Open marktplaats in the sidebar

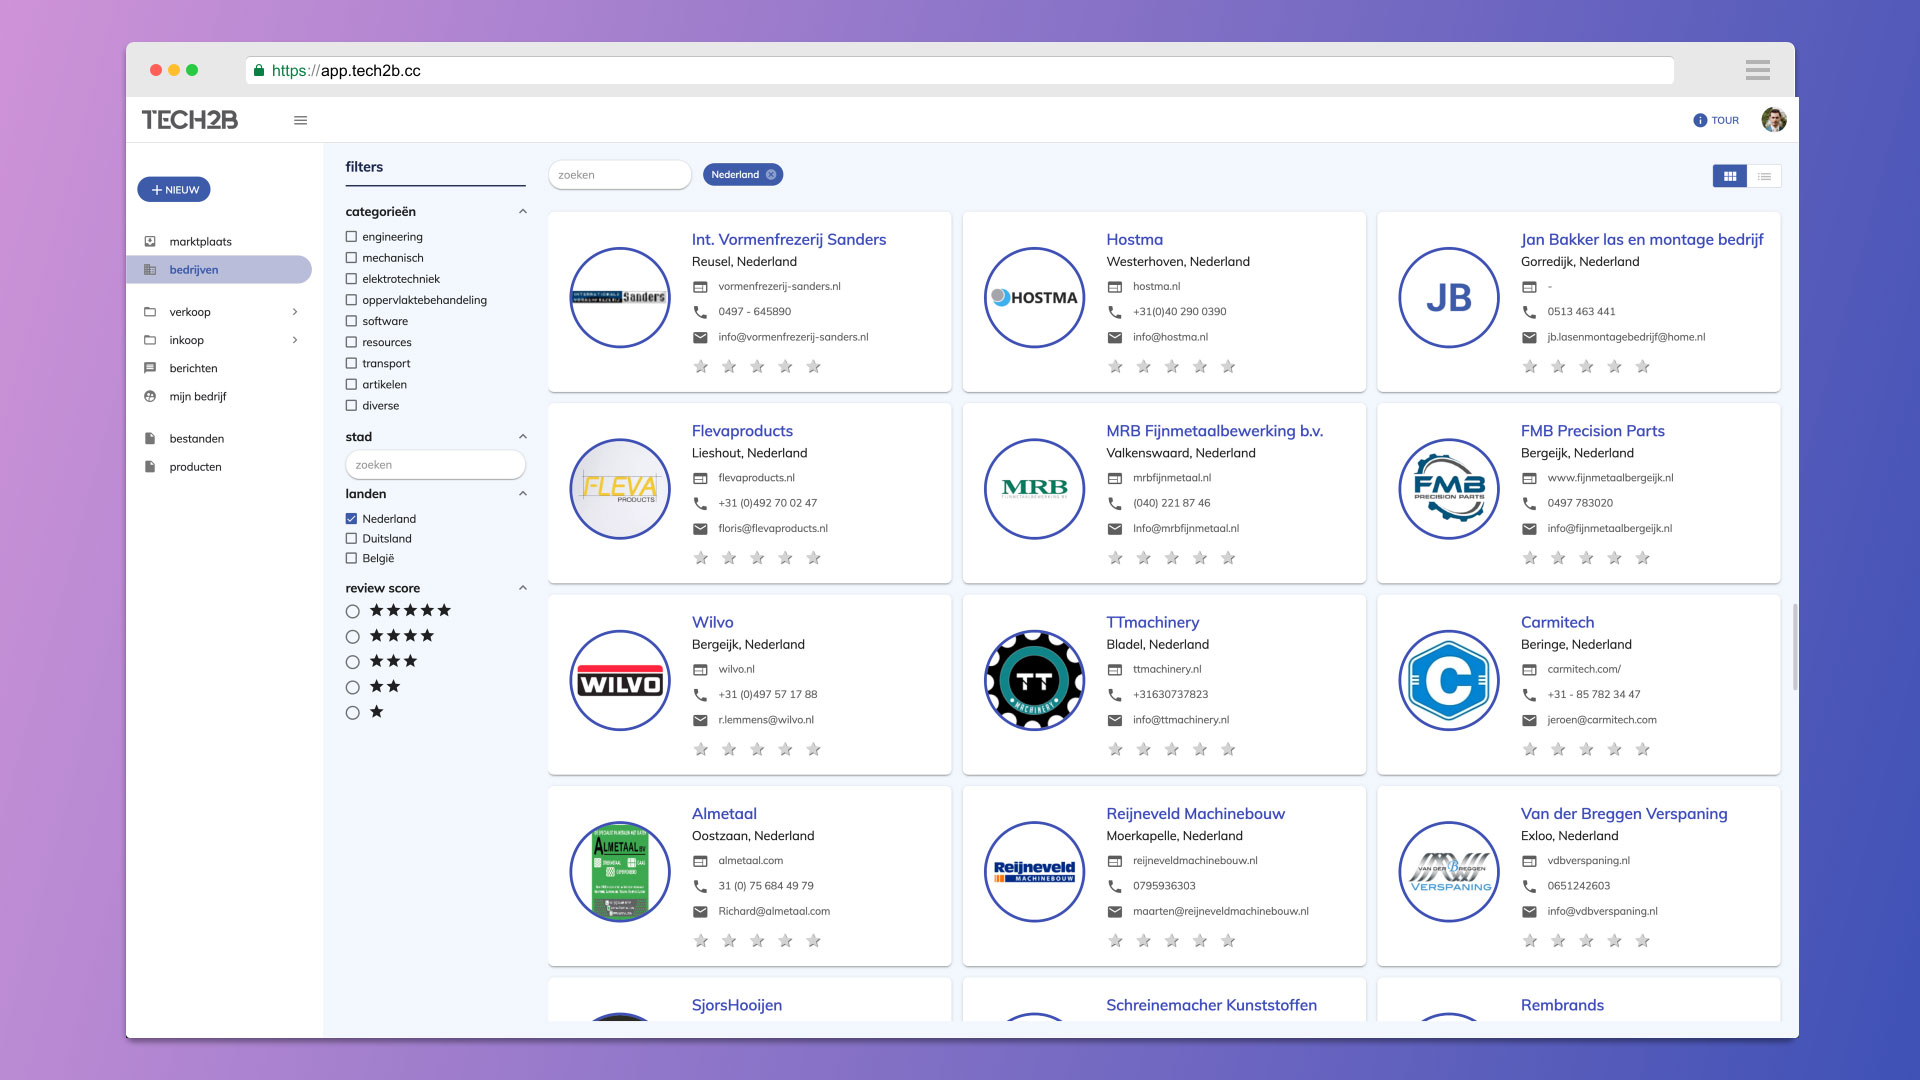[200, 242]
